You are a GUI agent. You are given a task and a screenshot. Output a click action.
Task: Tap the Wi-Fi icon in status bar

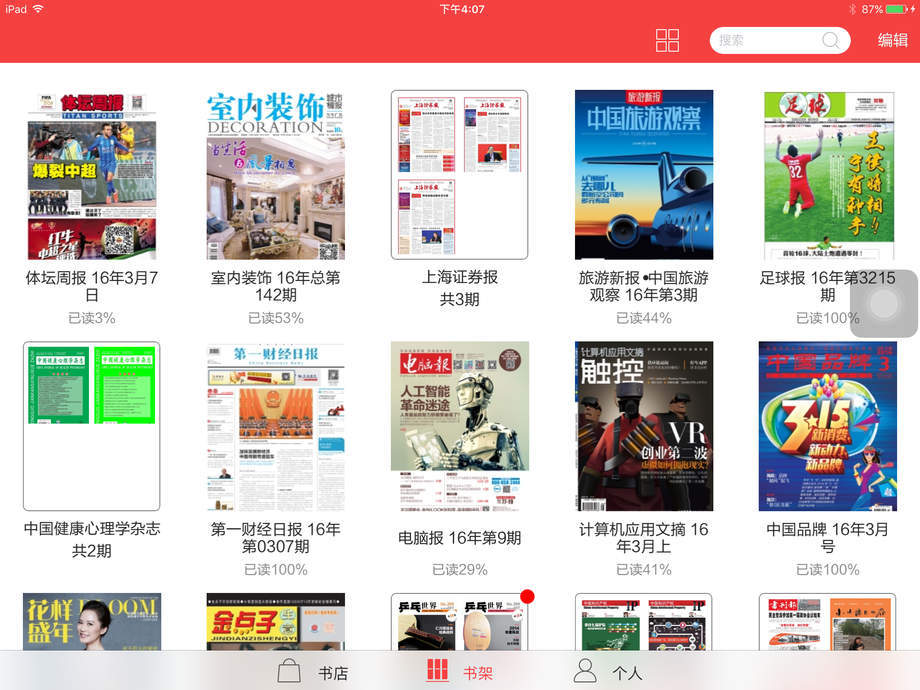click(38, 9)
